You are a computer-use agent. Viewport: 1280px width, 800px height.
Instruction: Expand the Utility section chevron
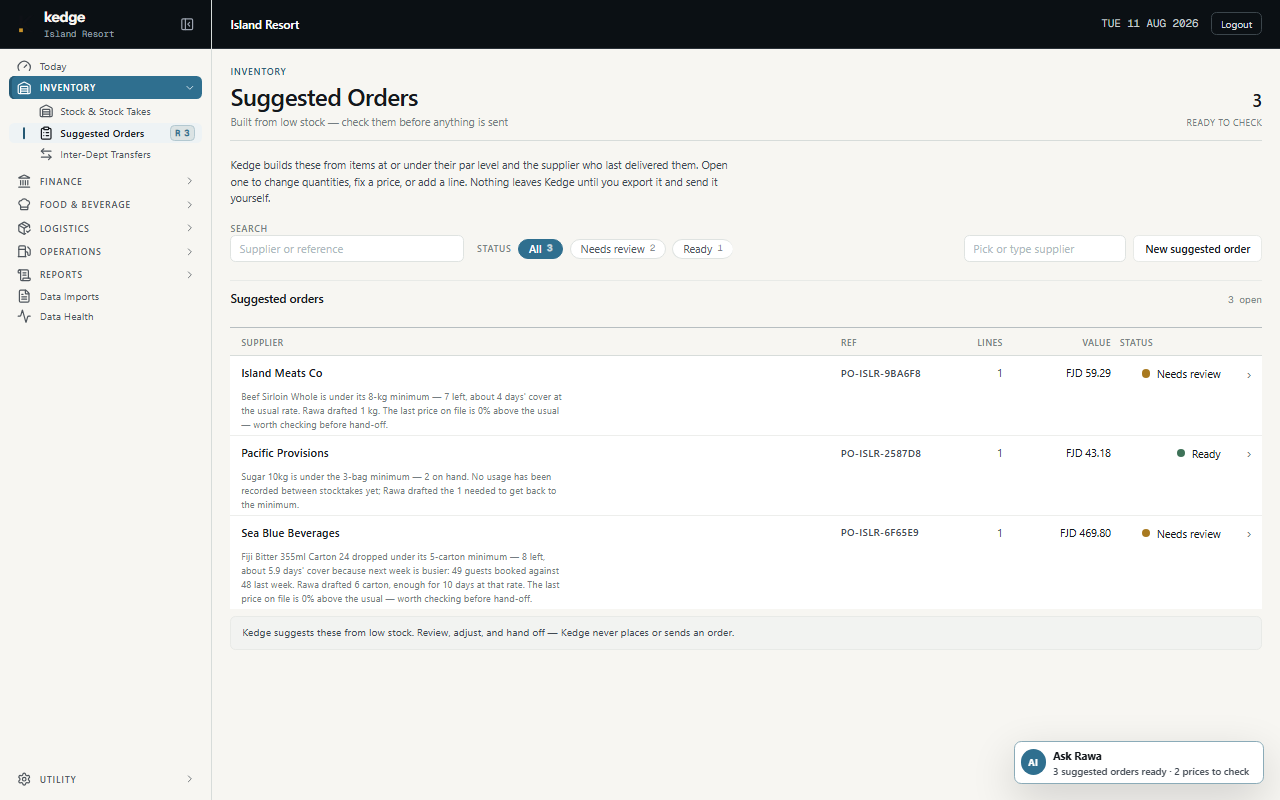click(189, 779)
